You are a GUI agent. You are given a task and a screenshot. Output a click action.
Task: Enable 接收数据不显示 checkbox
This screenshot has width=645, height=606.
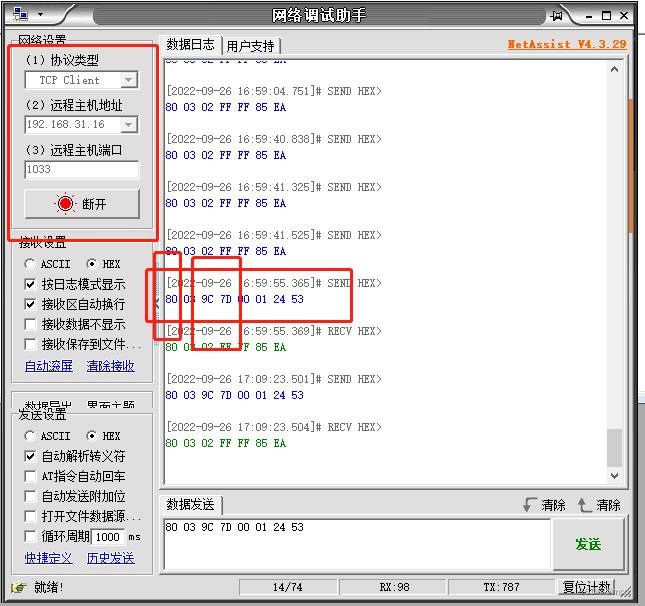pyautogui.click(x=30, y=325)
